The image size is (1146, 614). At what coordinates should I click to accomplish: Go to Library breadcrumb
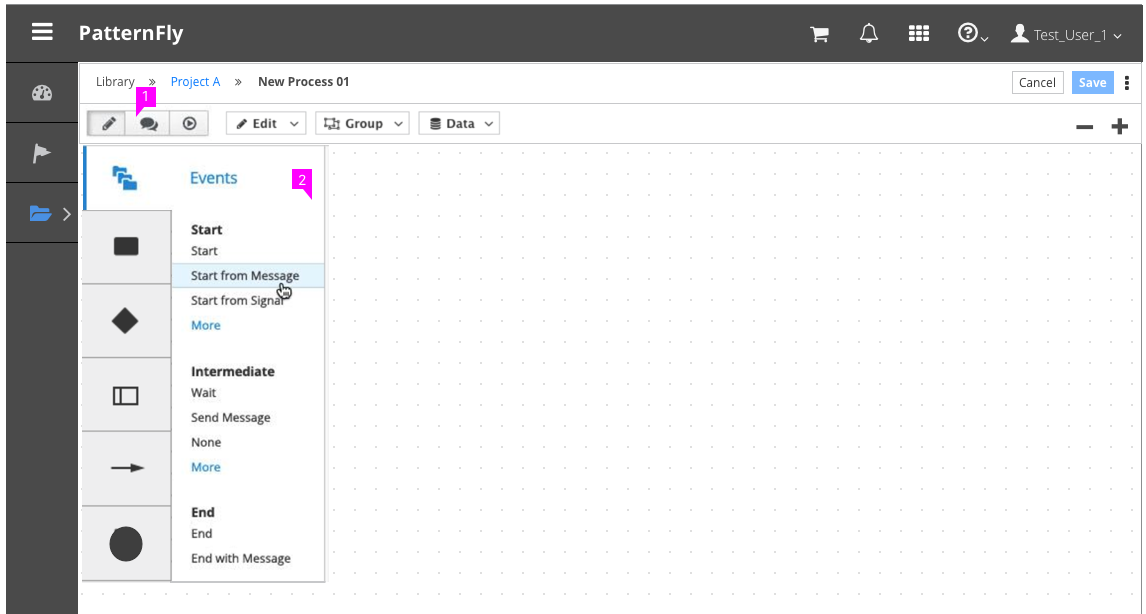(115, 82)
